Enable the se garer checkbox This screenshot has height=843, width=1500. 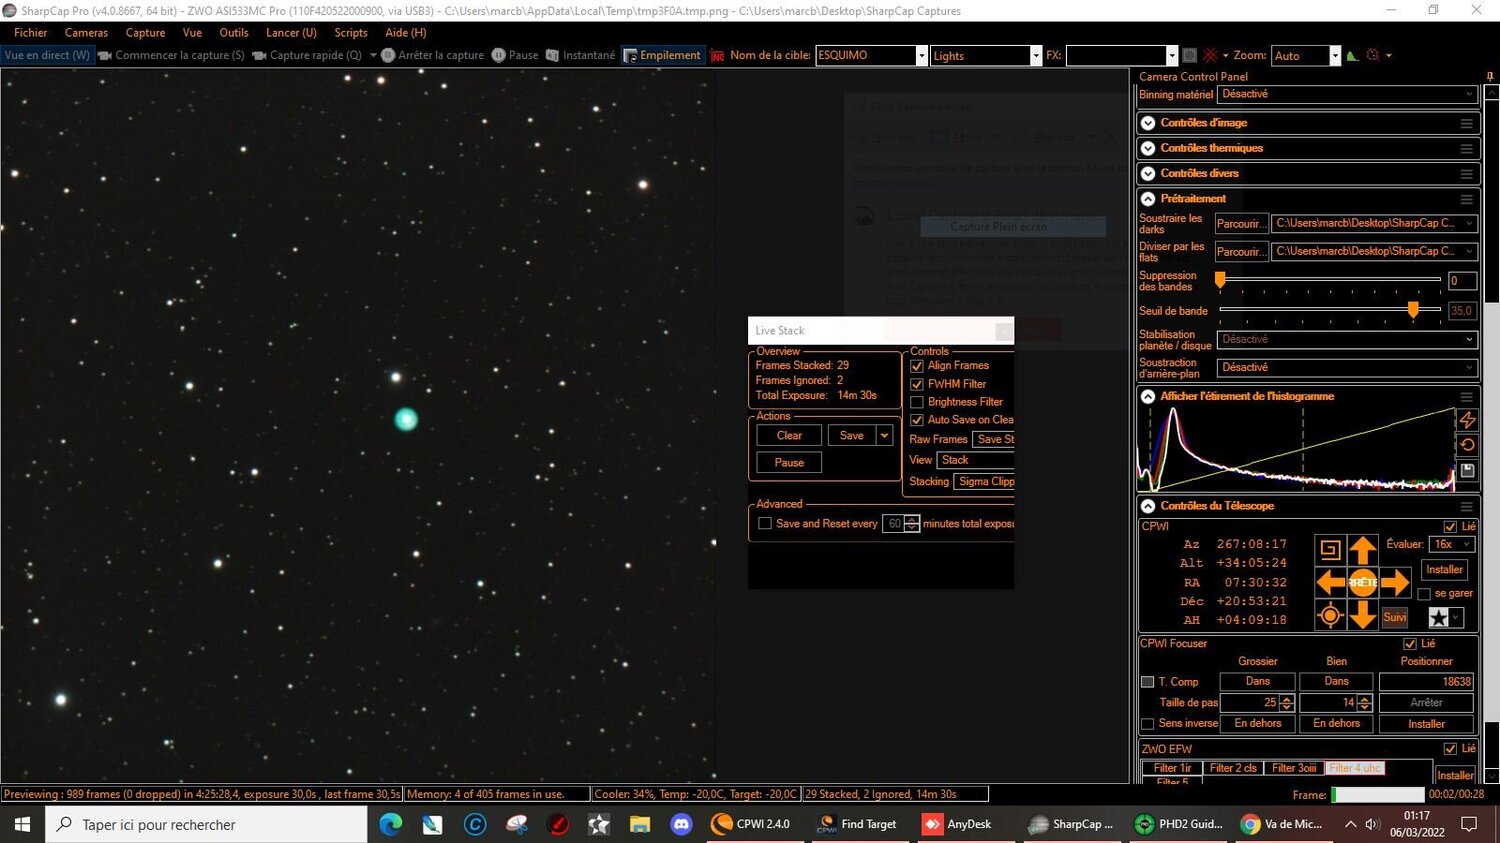[1424, 594]
